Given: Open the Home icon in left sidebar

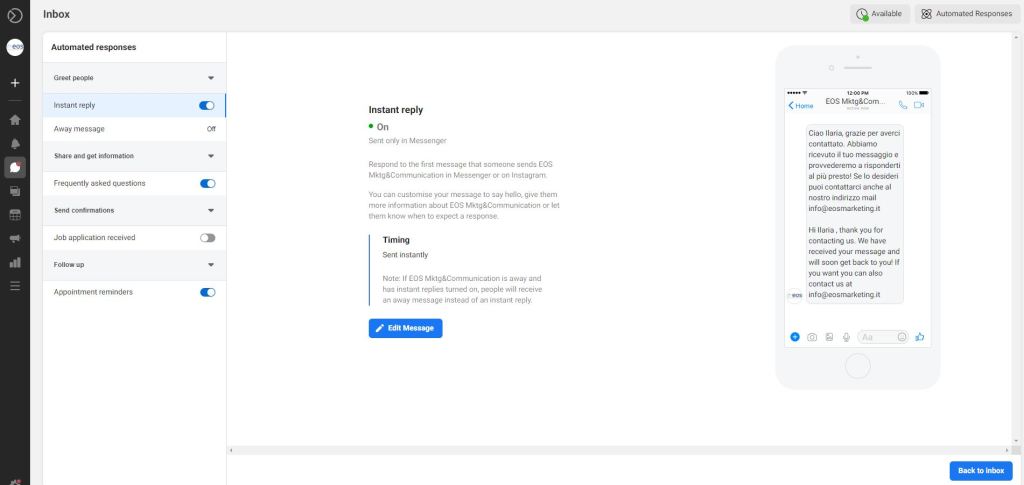Looking at the screenshot, I should pyautogui.click(x=15, y=120).
